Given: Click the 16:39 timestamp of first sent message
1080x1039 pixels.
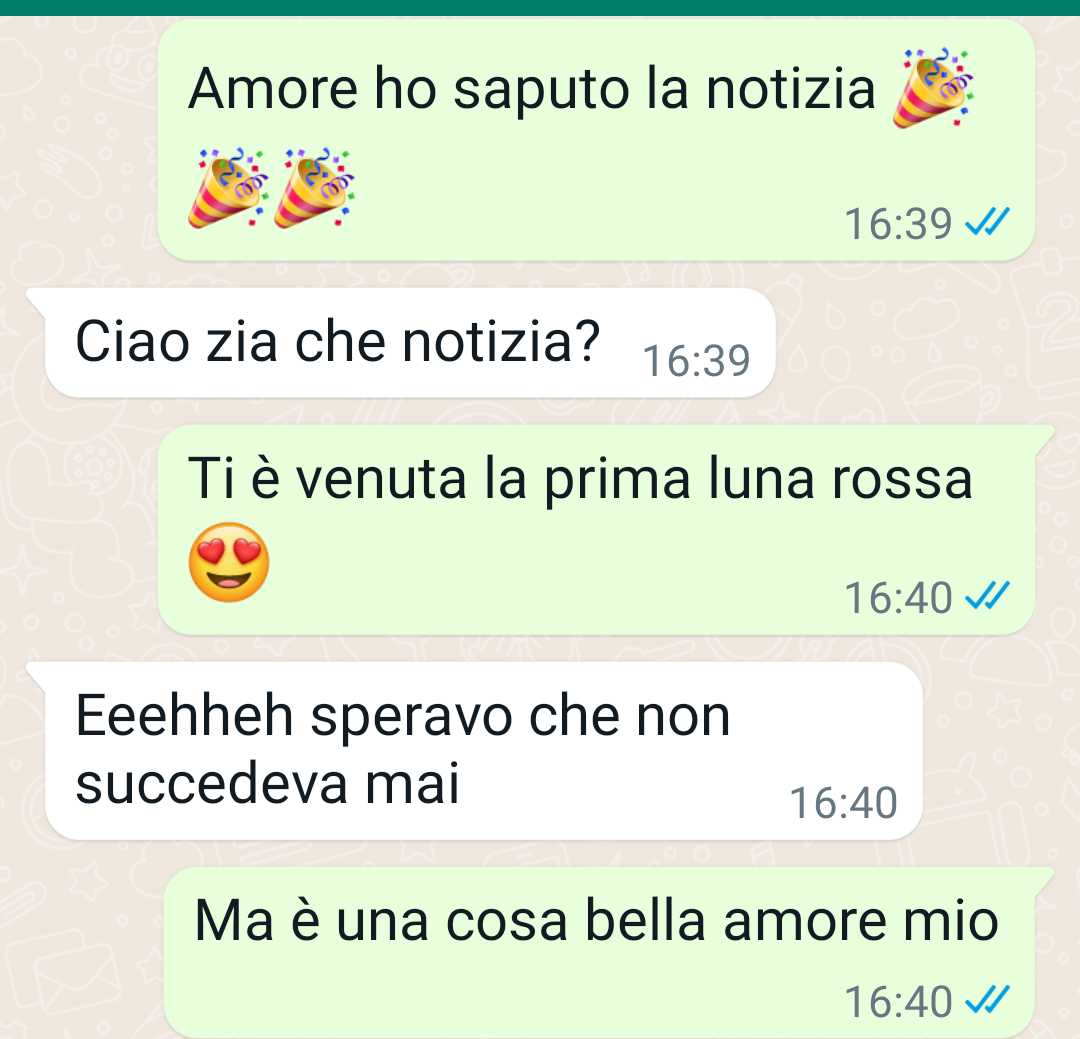Looking at the screenshot, I should click(x=898, y=224).
